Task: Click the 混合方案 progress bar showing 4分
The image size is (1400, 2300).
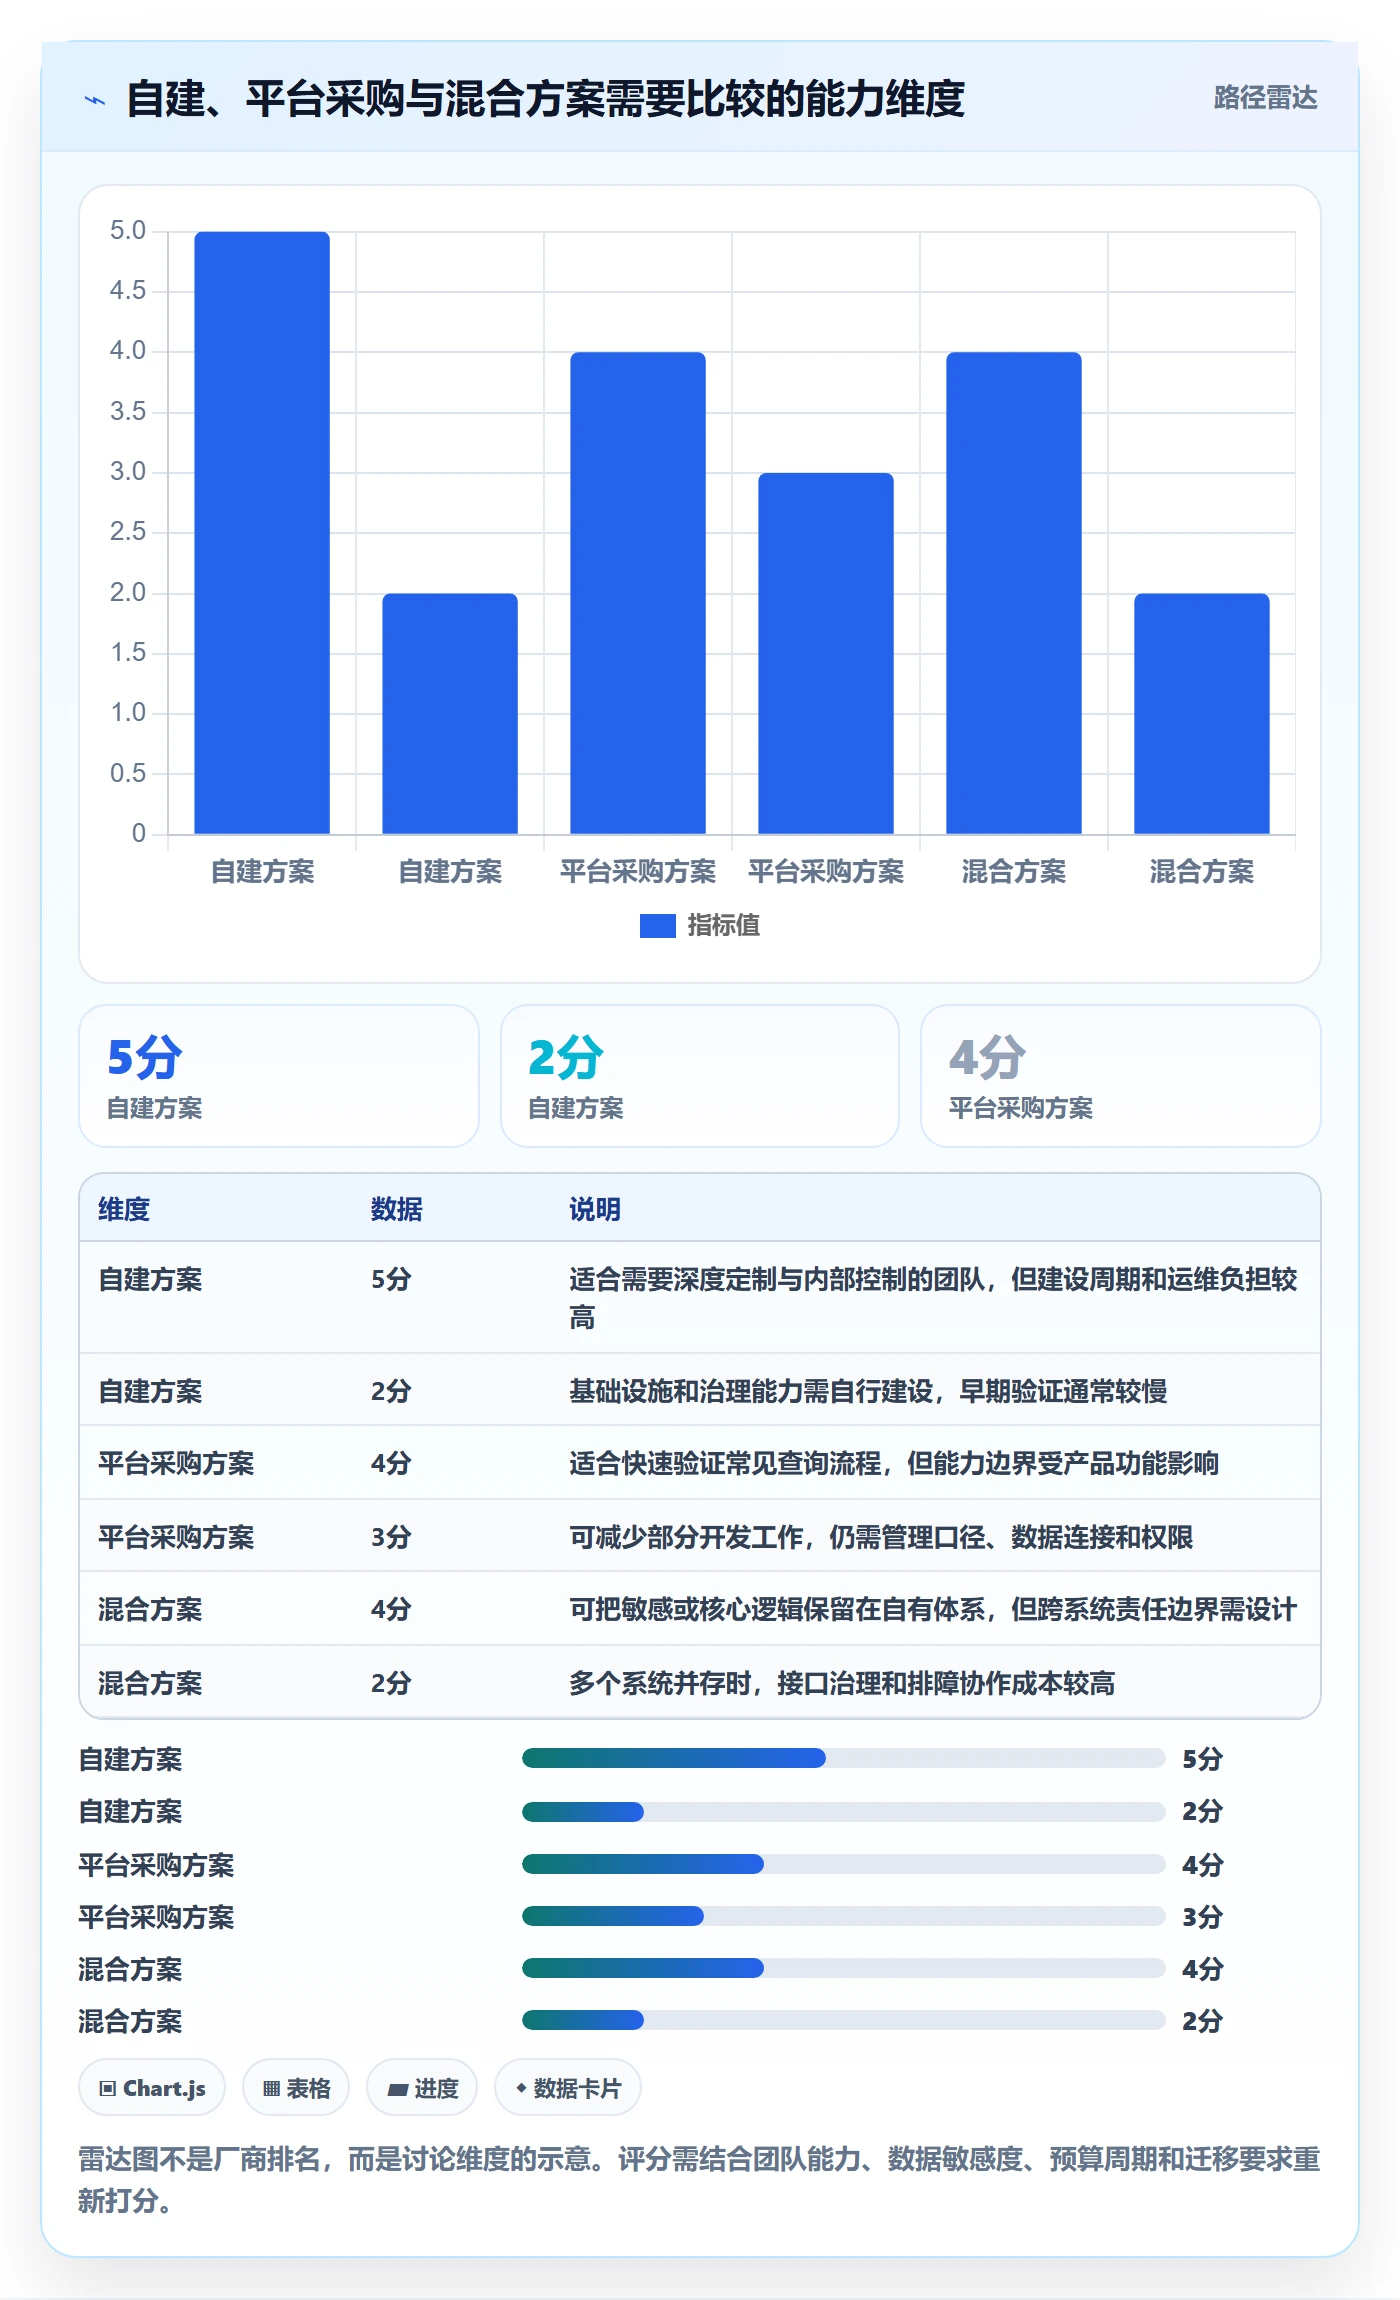Action: coord(844,1968)
